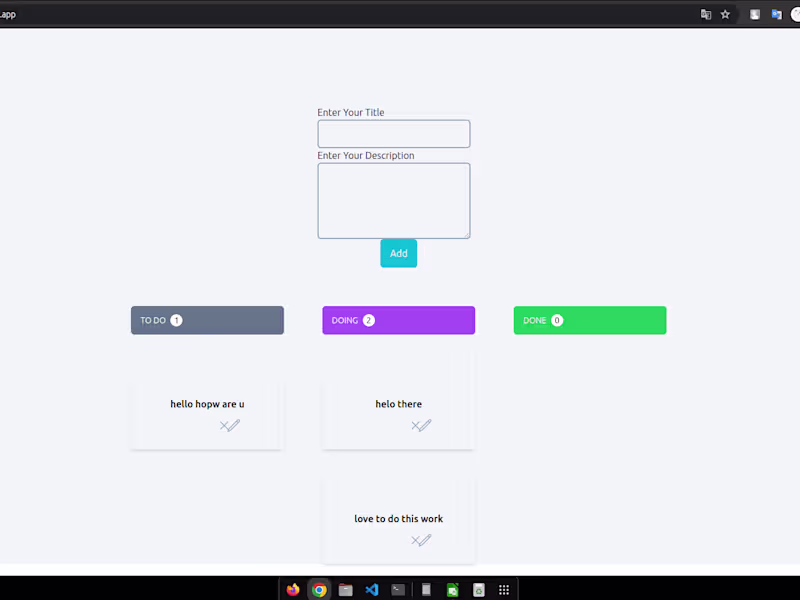Click the pencil edit icon on "hello hopw are u" card
This screenshot has height=600, width=800.
236,424
